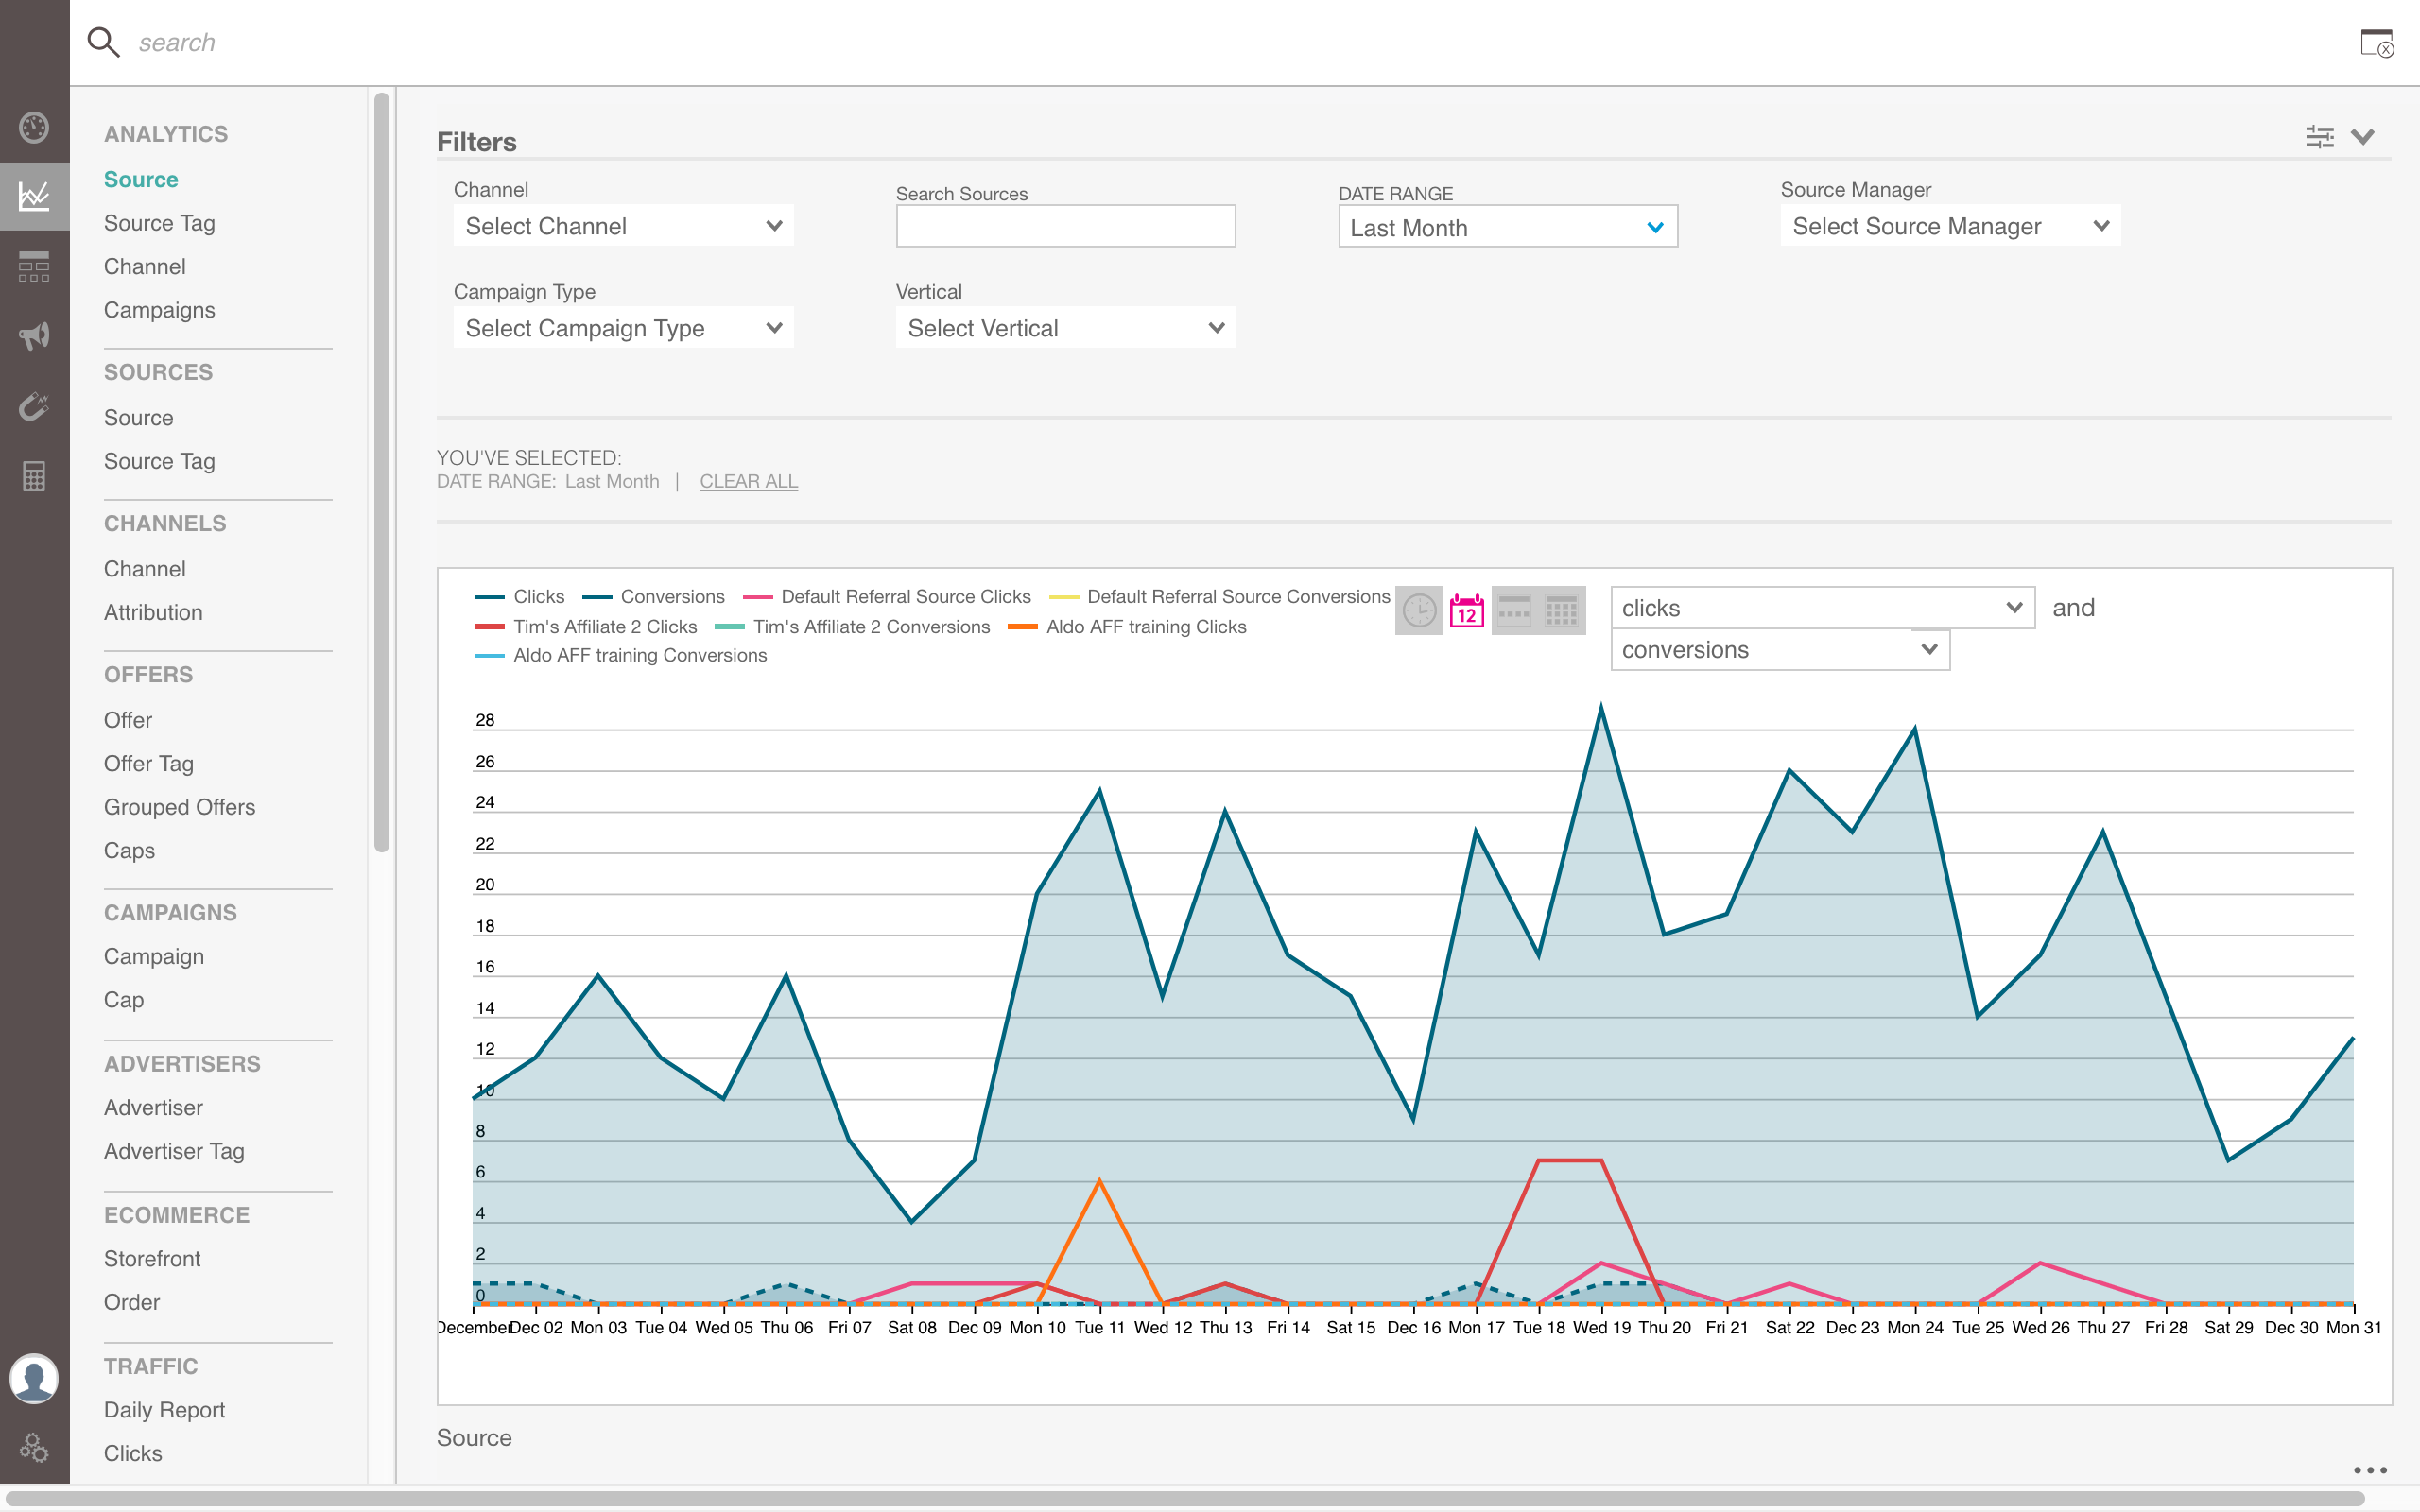Open the calculator sidebar icon
The width and height of the screenshot is (2420, 1512).
click(34, 476)
